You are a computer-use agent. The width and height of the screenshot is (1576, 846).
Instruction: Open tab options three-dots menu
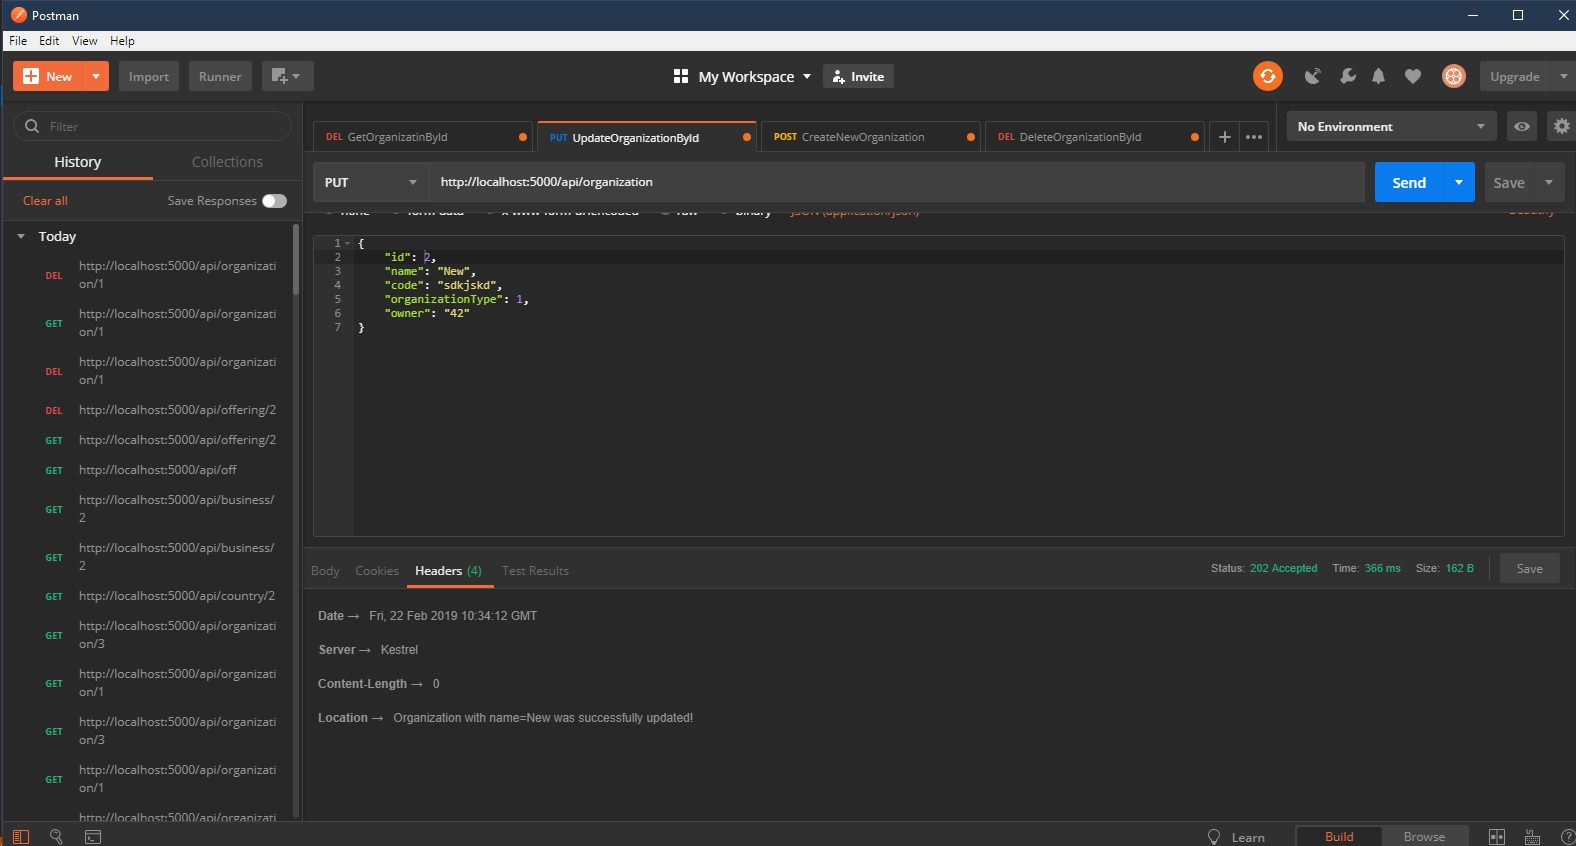[1254, 137]
